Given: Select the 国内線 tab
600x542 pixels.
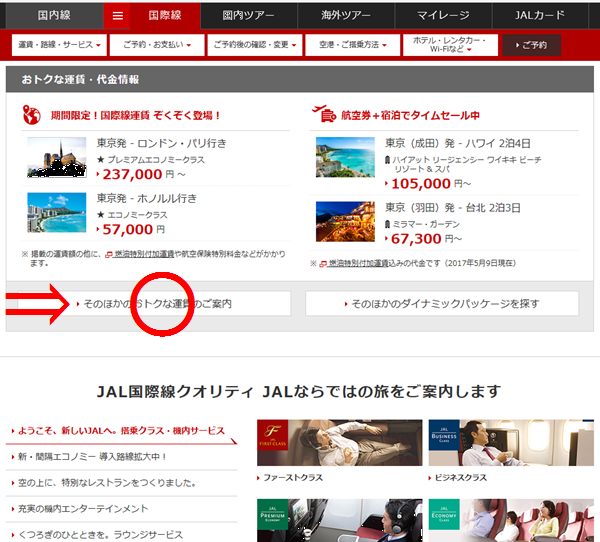Looking at the screenshot, I should coord(54,16).
